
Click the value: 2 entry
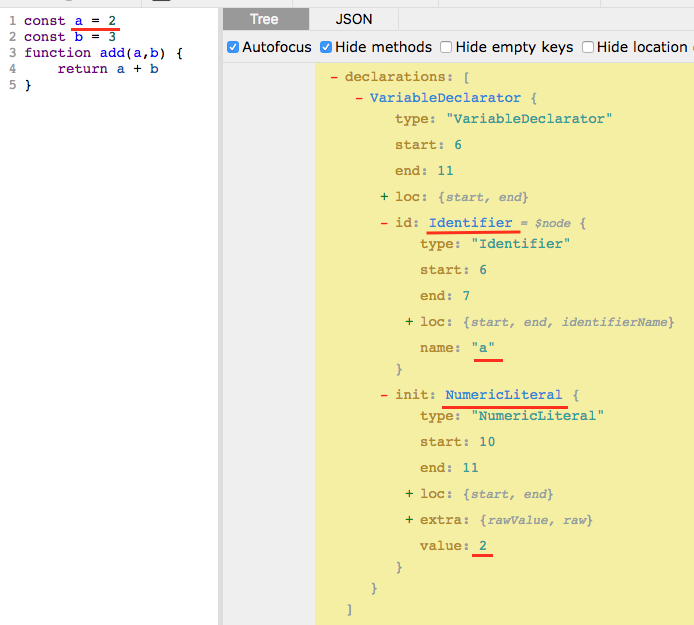coord(453,546)
